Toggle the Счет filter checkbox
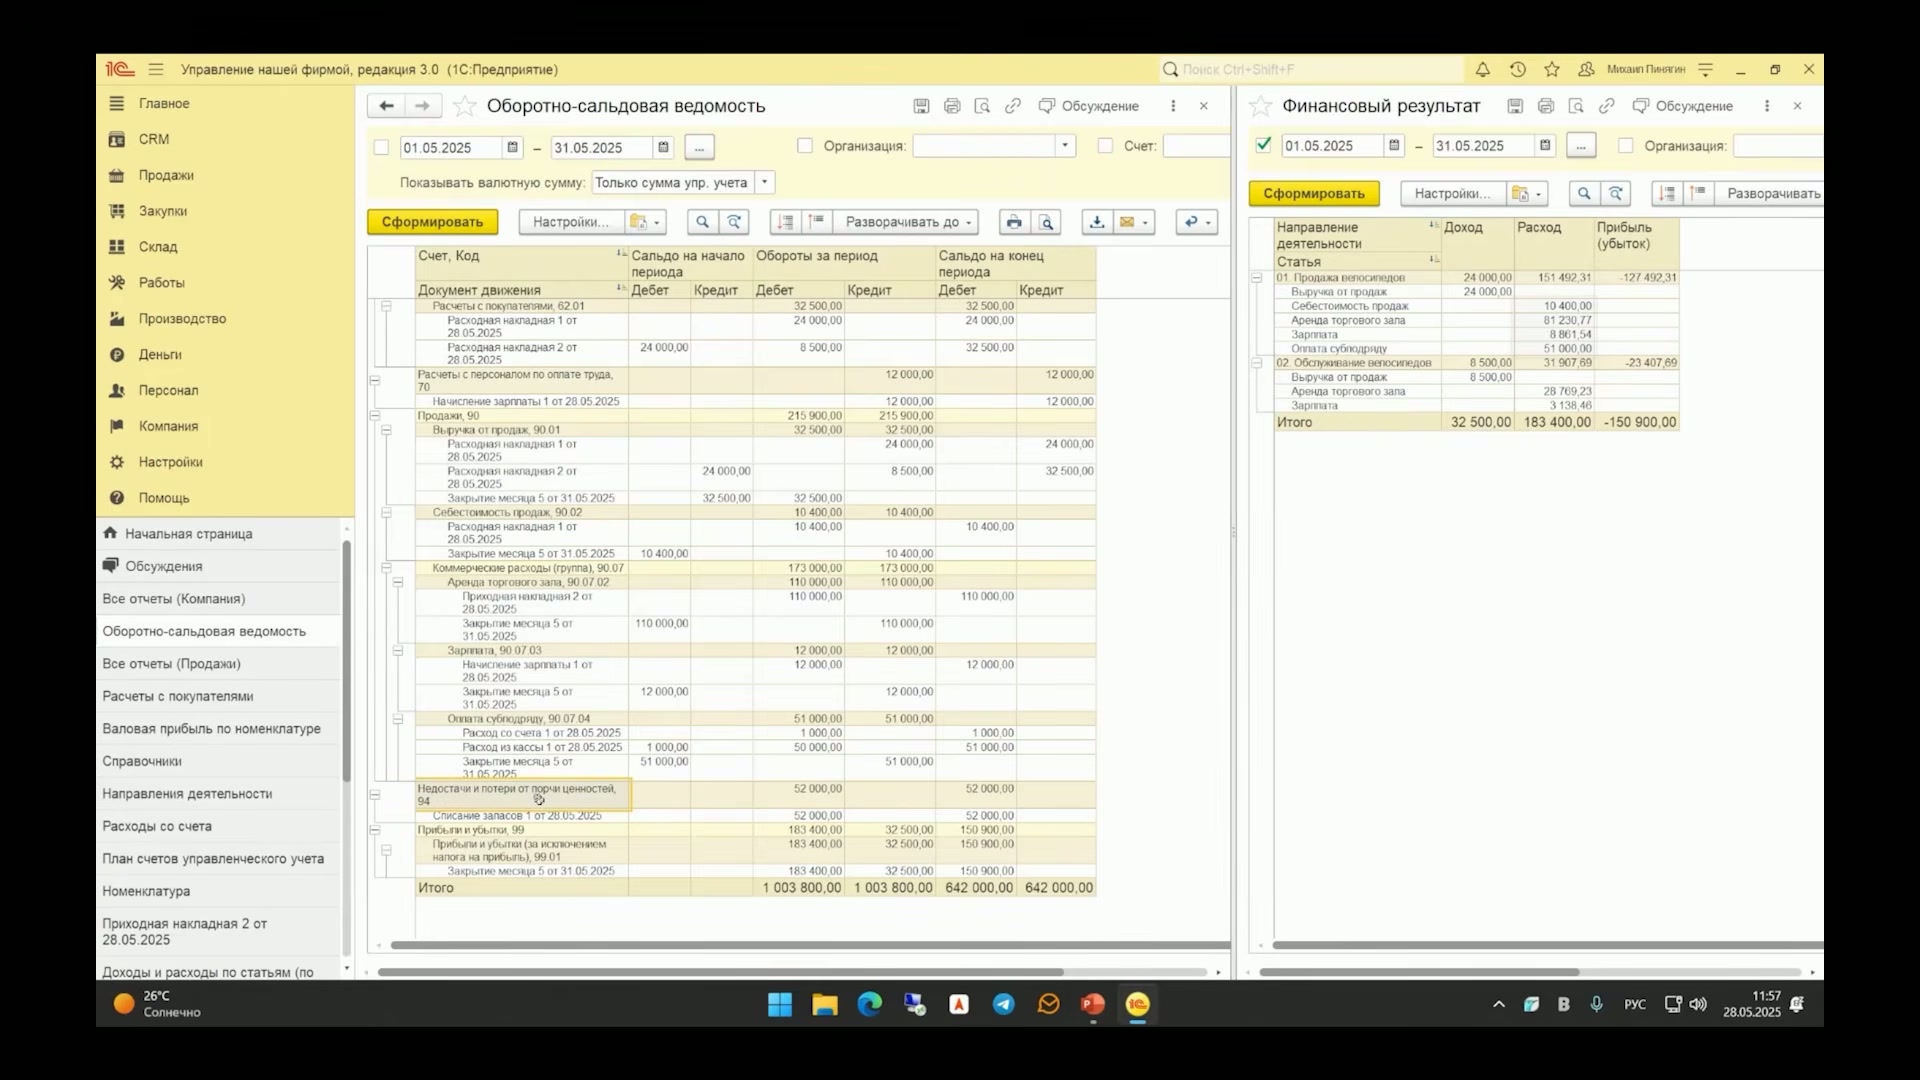1920x1080 pixels. [x=1105, y=146]
